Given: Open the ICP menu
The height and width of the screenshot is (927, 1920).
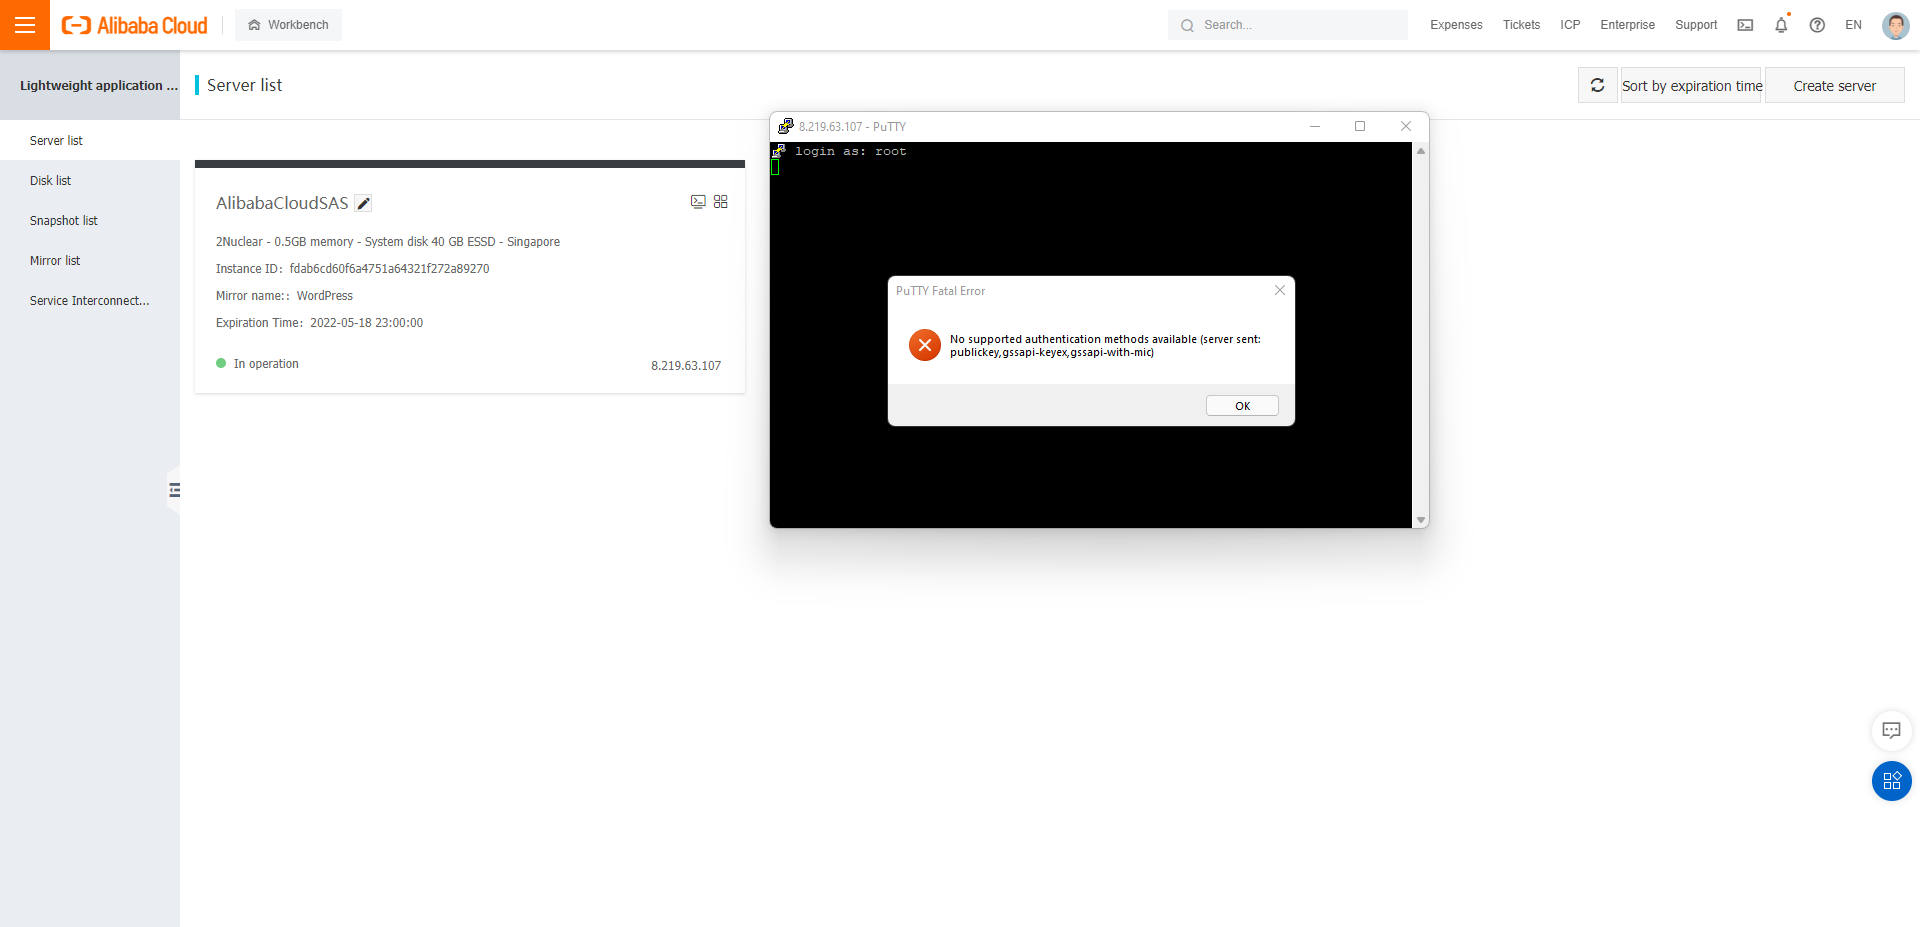Looking at the screenshot, I should (1570, 25).
